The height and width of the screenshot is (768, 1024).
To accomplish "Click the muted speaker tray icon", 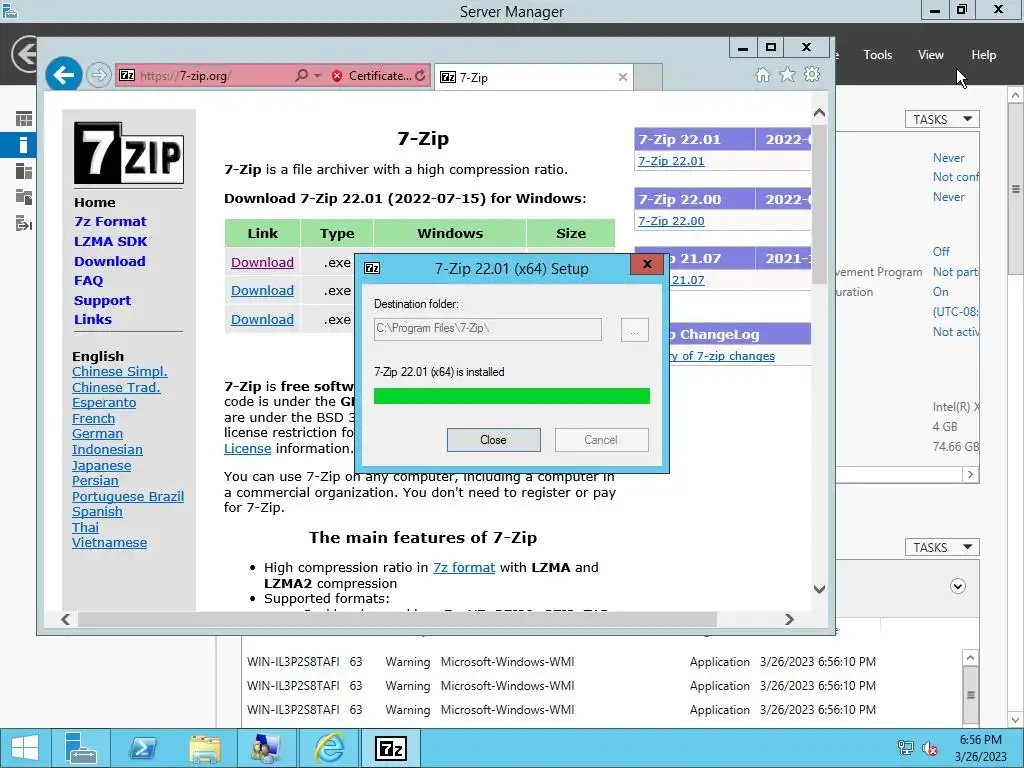I will pyautogui.click(x=929, y=748).
